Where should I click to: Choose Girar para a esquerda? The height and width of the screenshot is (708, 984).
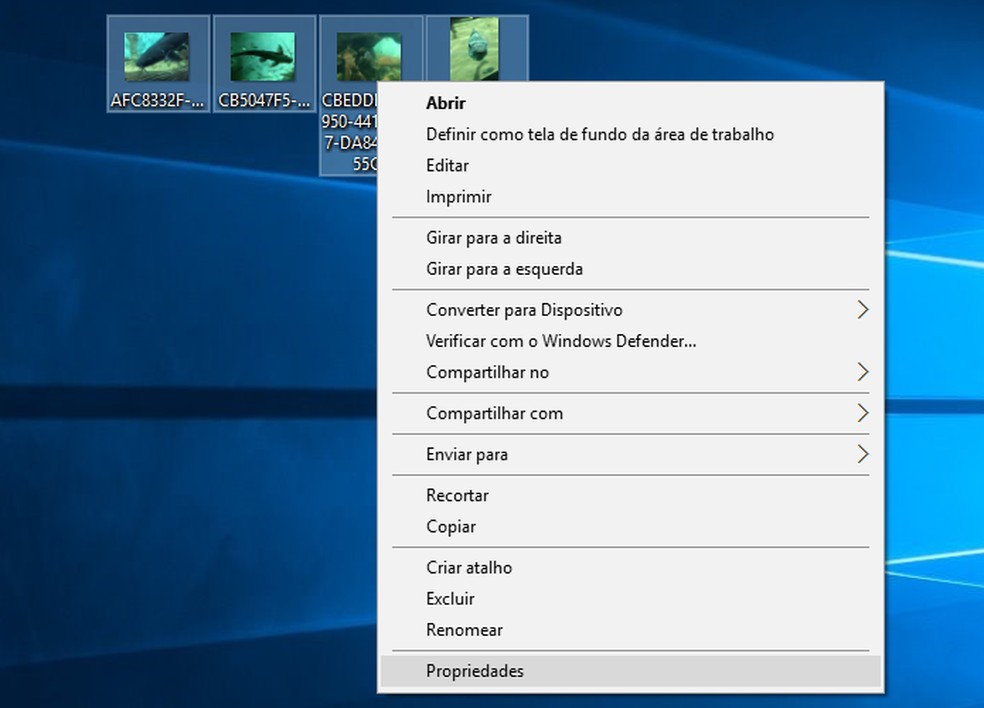pos(630,269)
